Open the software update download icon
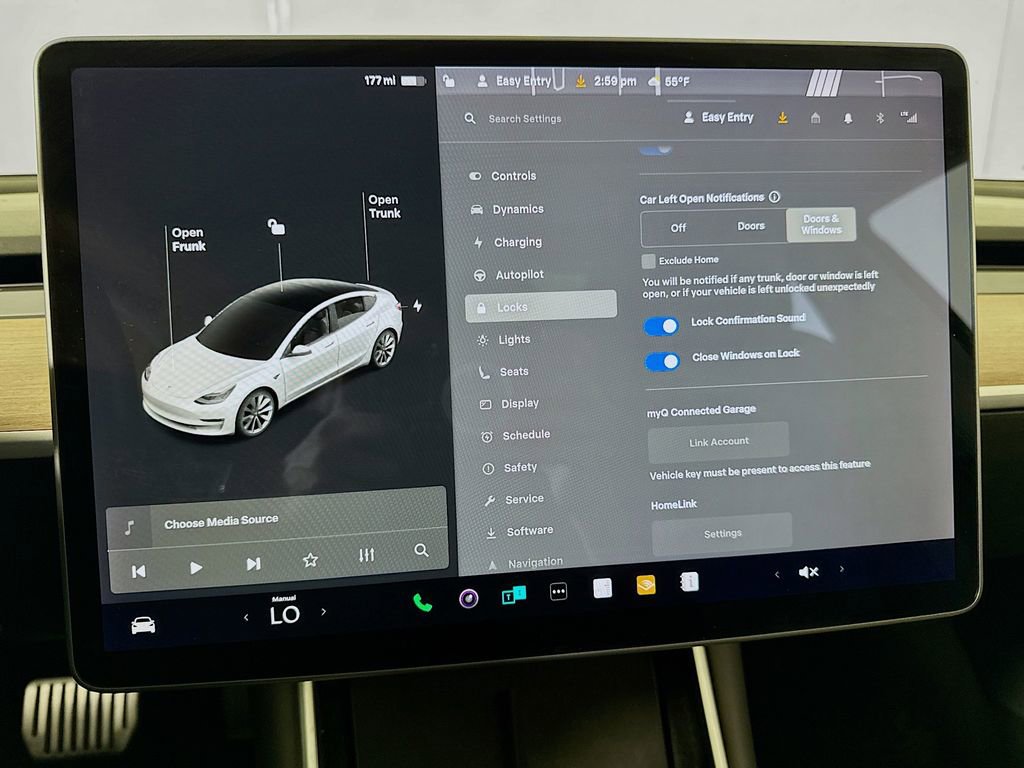The image size is (1024, 768). [782, 118]
